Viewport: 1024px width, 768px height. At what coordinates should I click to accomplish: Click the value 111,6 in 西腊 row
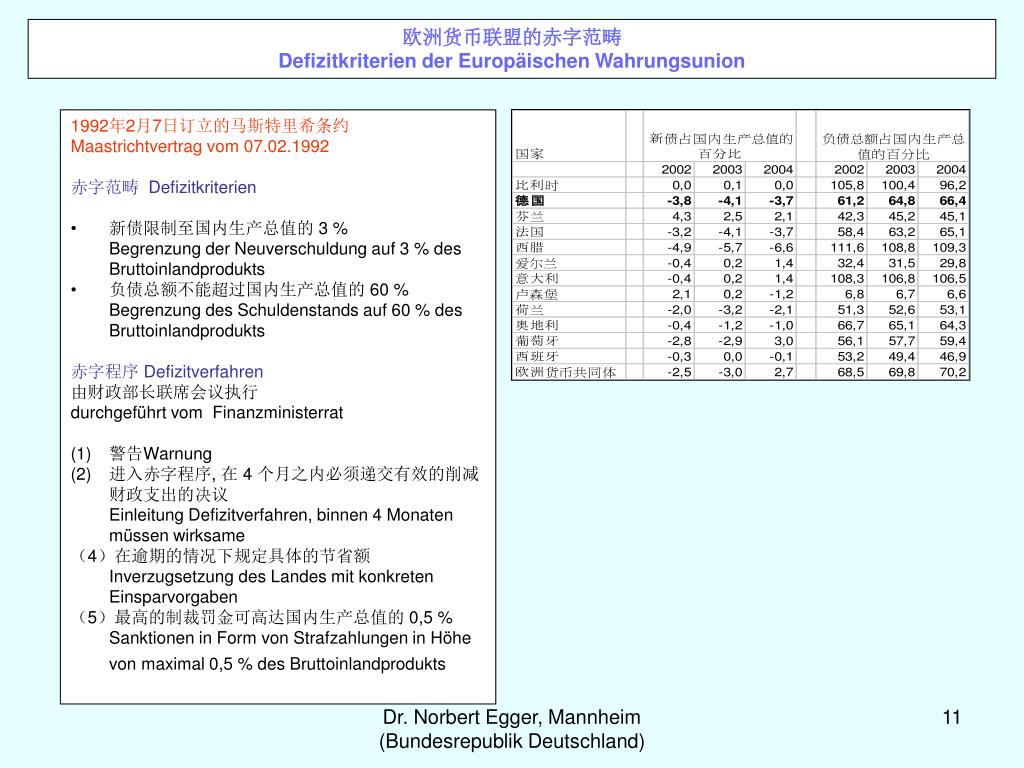point(848,248)
